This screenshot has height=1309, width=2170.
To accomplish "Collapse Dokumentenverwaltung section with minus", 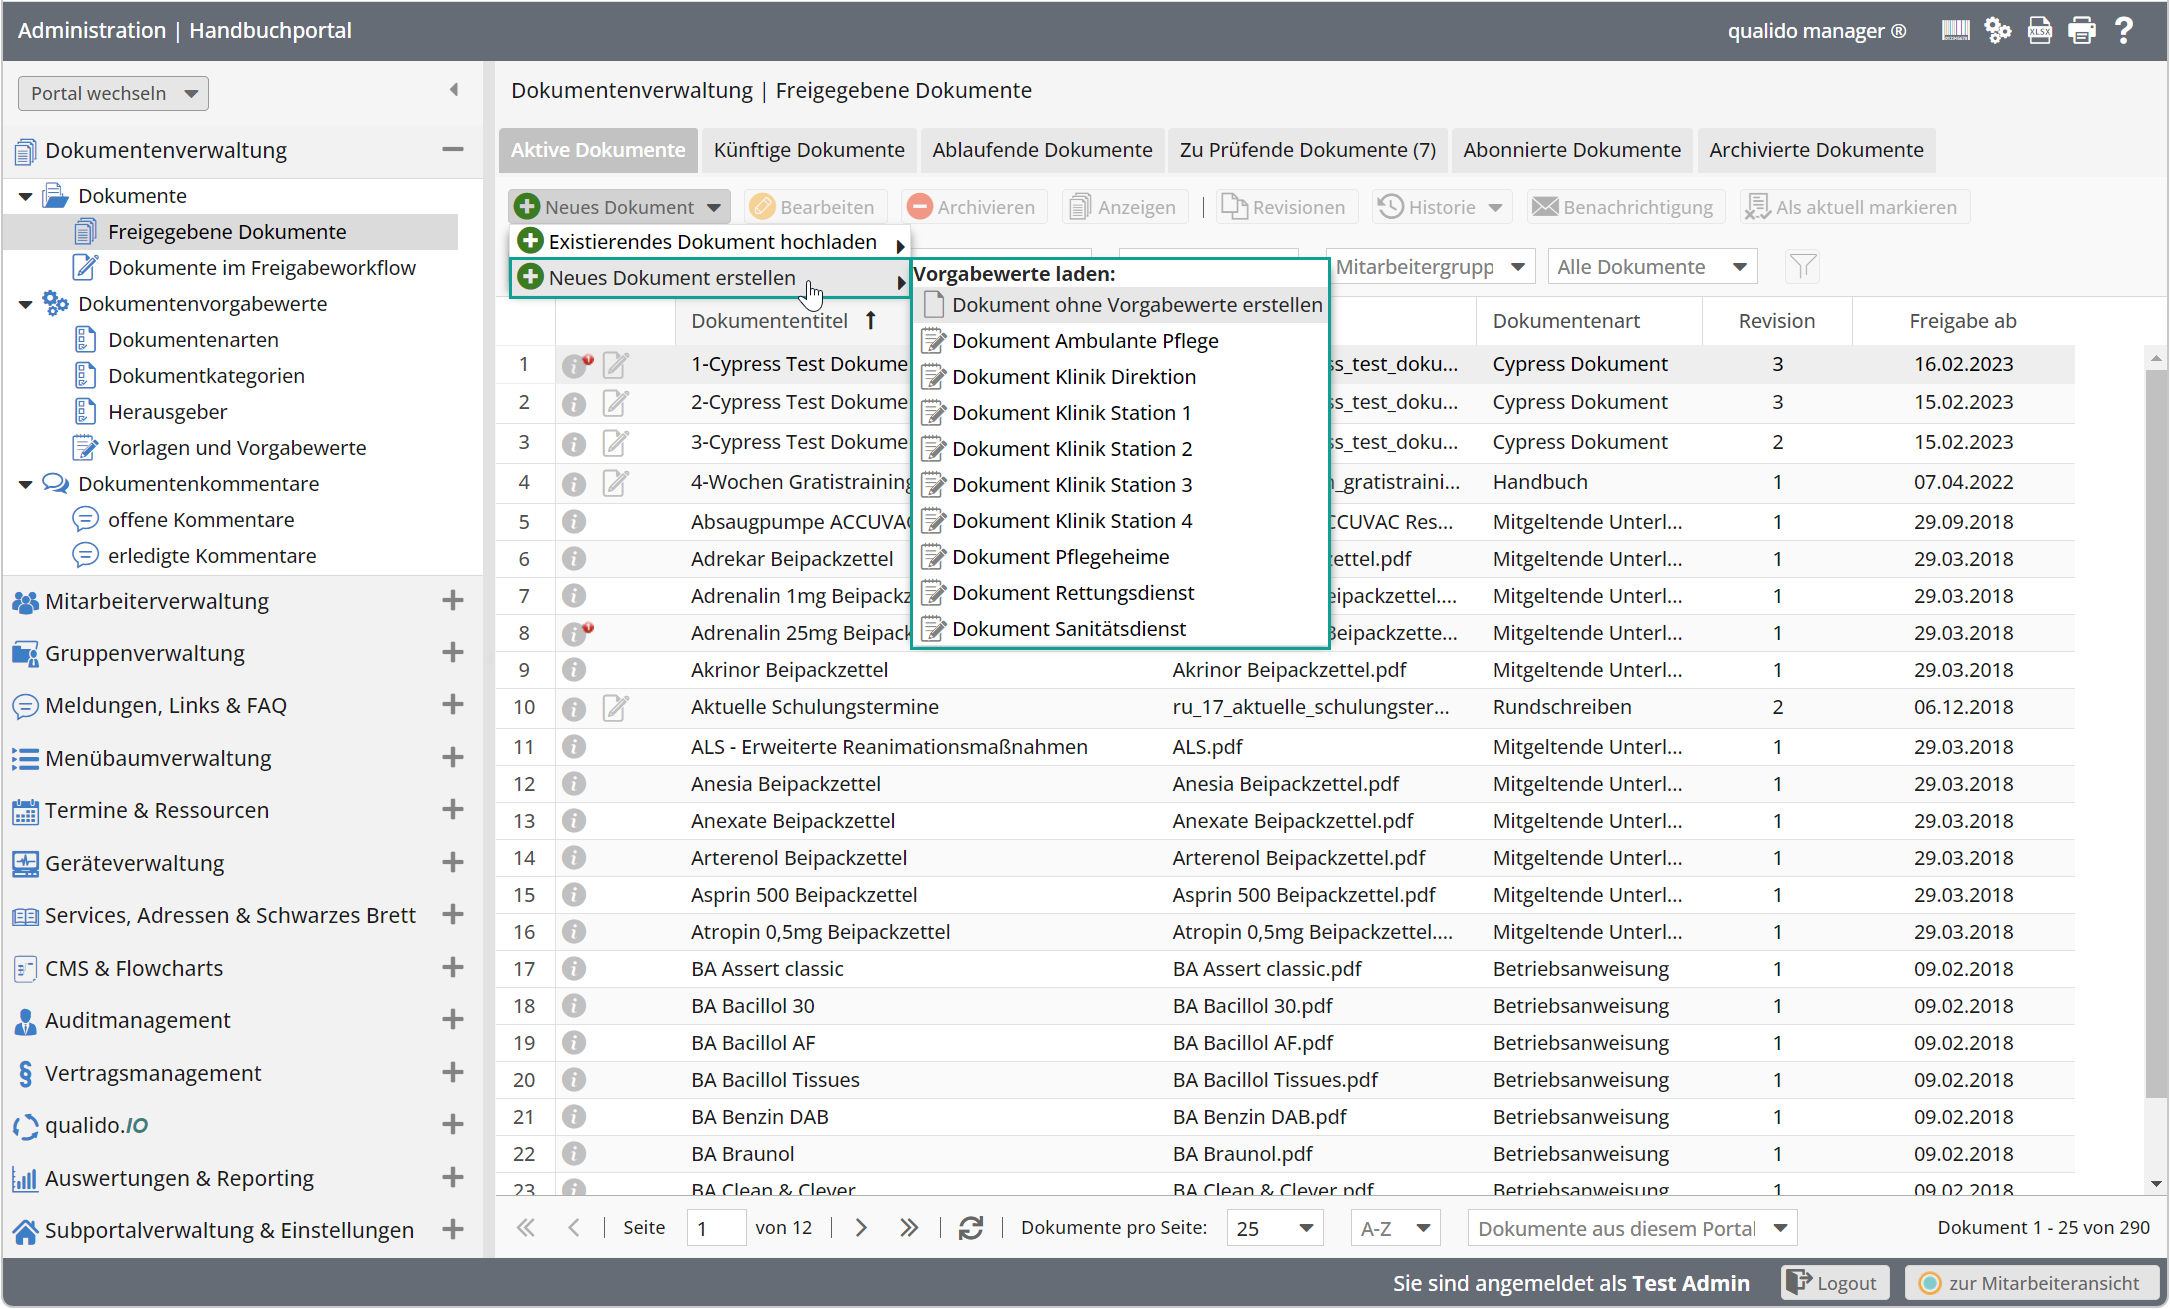I will coord(453,150).
